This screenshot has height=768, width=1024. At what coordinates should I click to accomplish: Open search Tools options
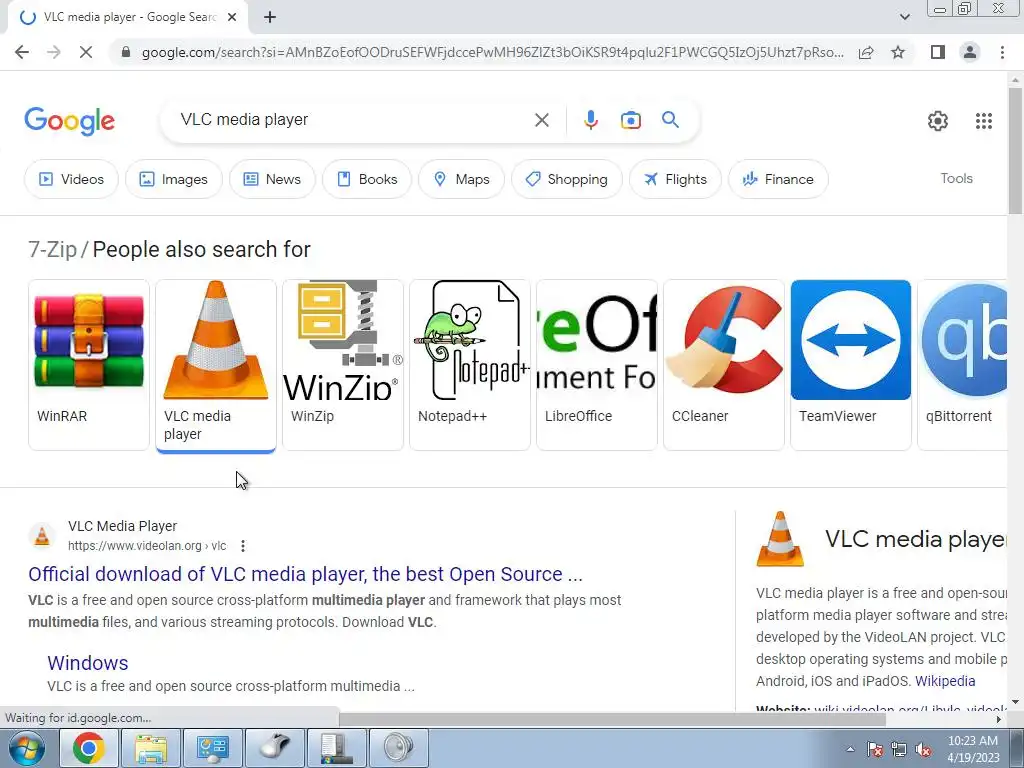tap(956, 178)
